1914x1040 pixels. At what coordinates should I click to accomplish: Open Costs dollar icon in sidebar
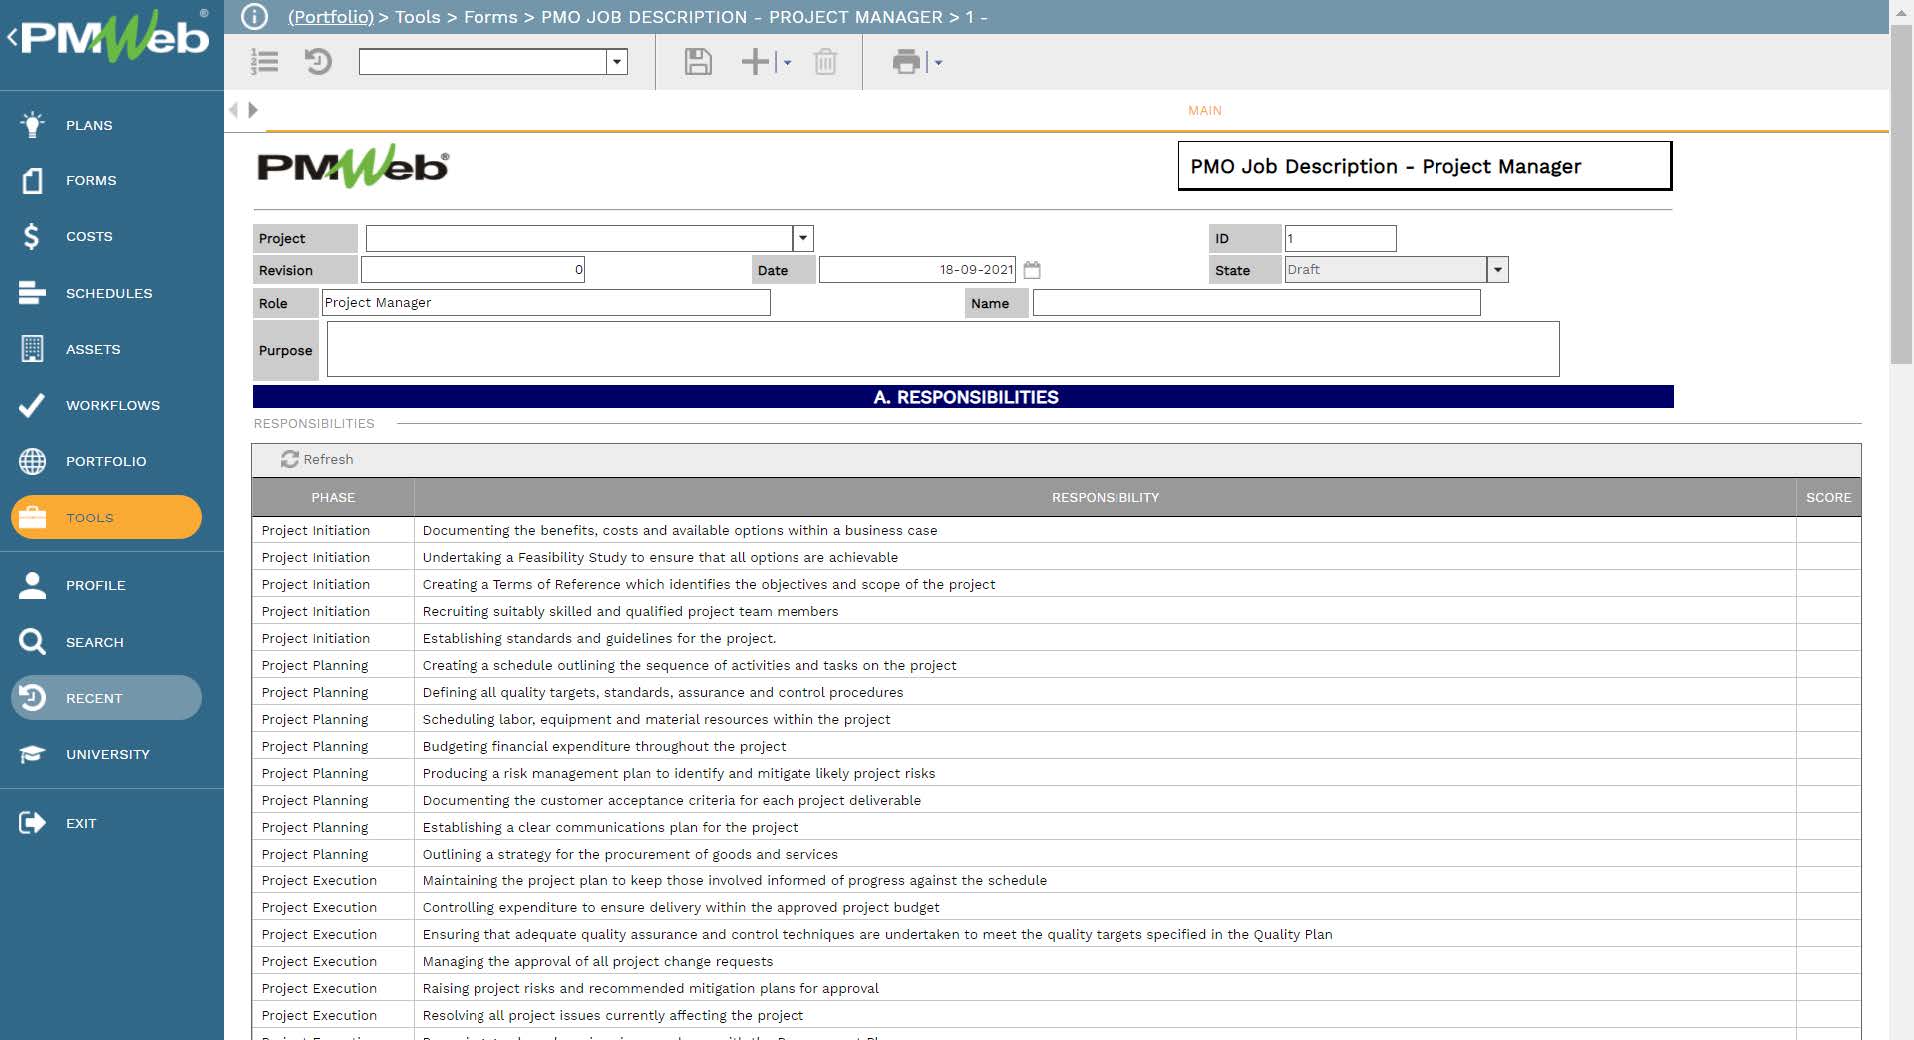click(x=32, y=236)
